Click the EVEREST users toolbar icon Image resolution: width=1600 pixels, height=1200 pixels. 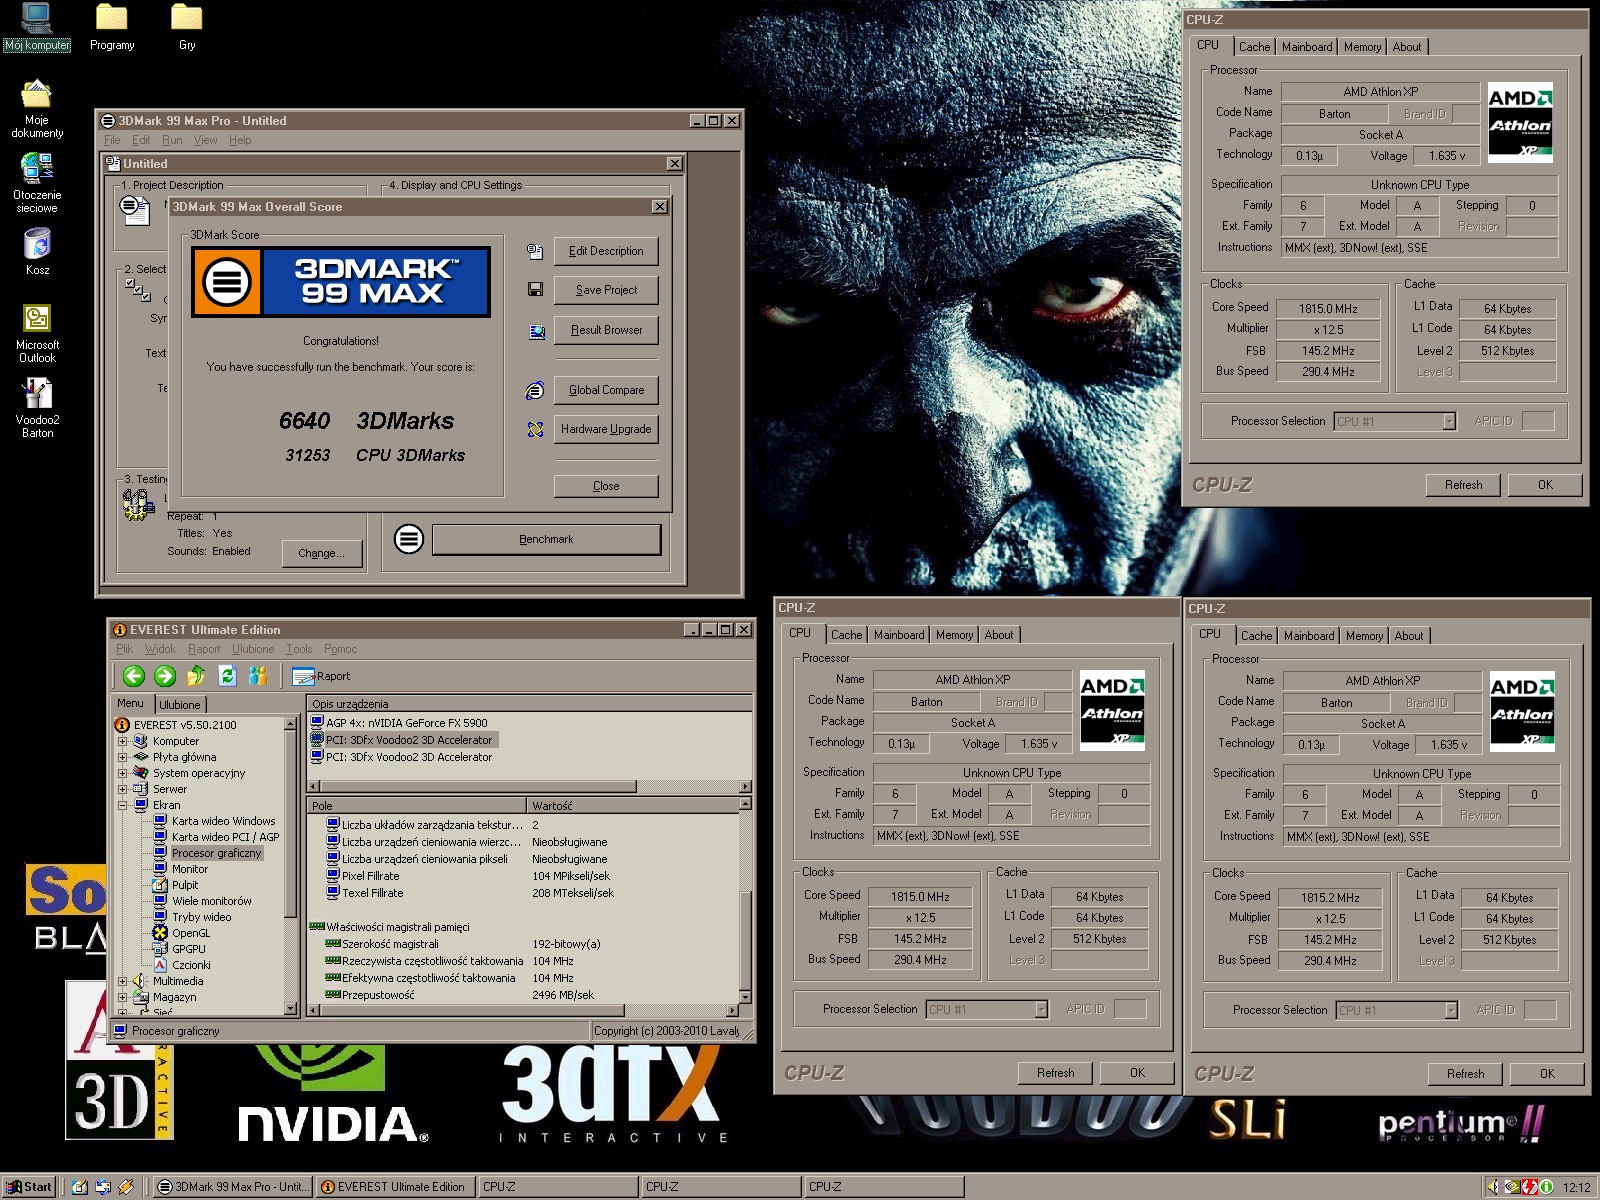click(258, 676)
